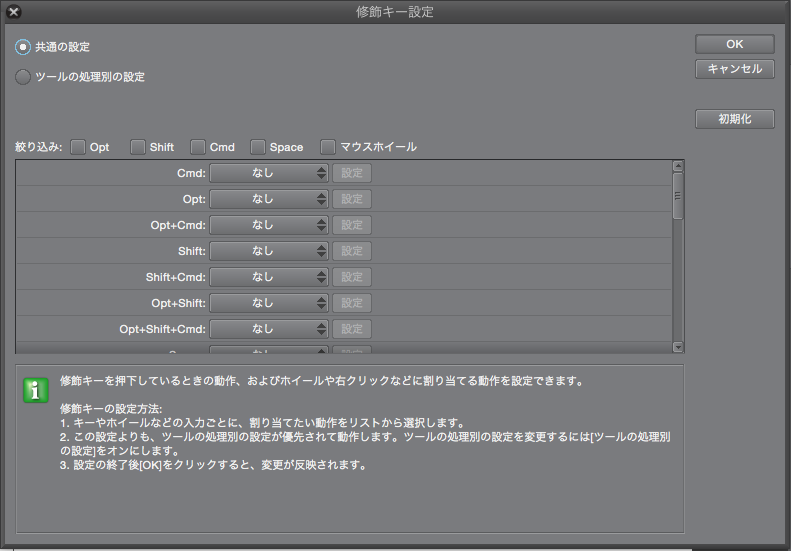The width and height of the screenshot is (791, 551).
Task: Open the Opt+Shift action dropdown
Action: click(x=268, y=303)
